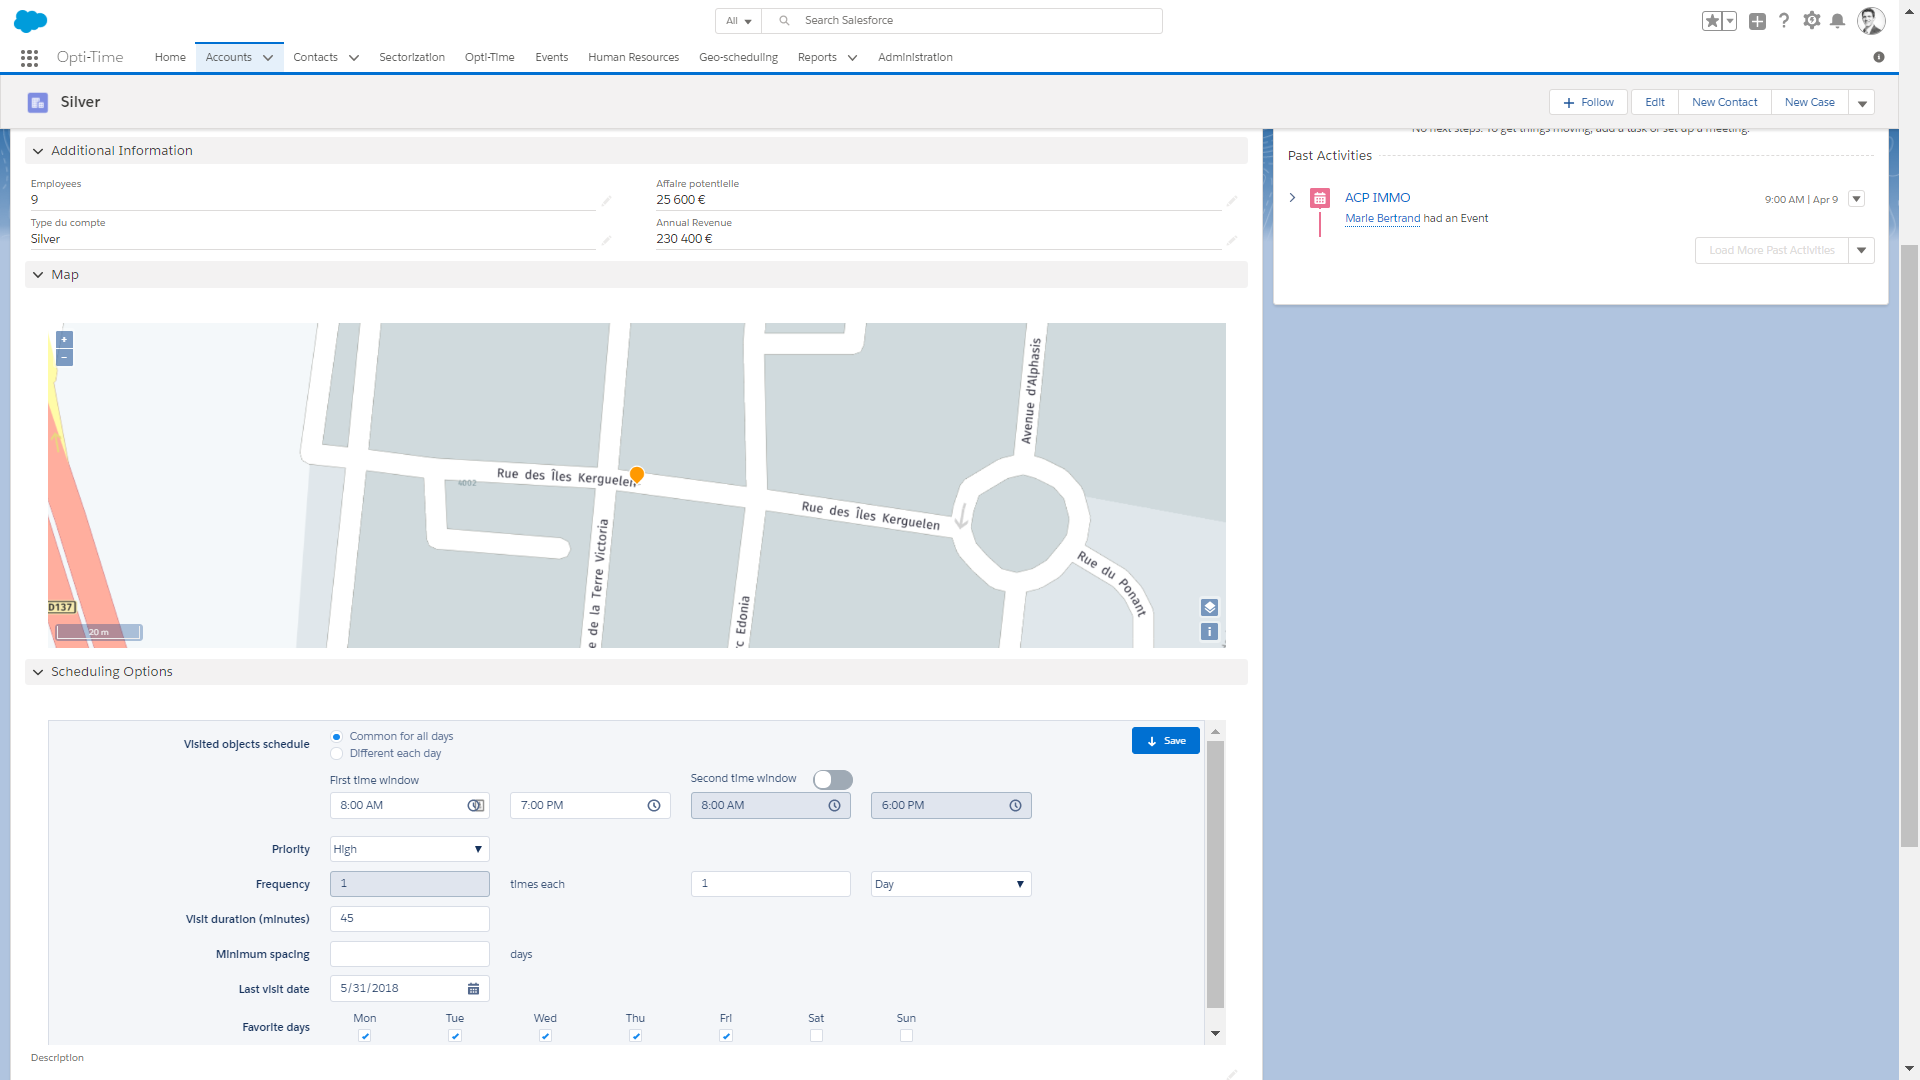Open the Day frequency unit dropdown
Image resolution: width=1920 pixels, height=1080 pixels.
click(950, 885)
